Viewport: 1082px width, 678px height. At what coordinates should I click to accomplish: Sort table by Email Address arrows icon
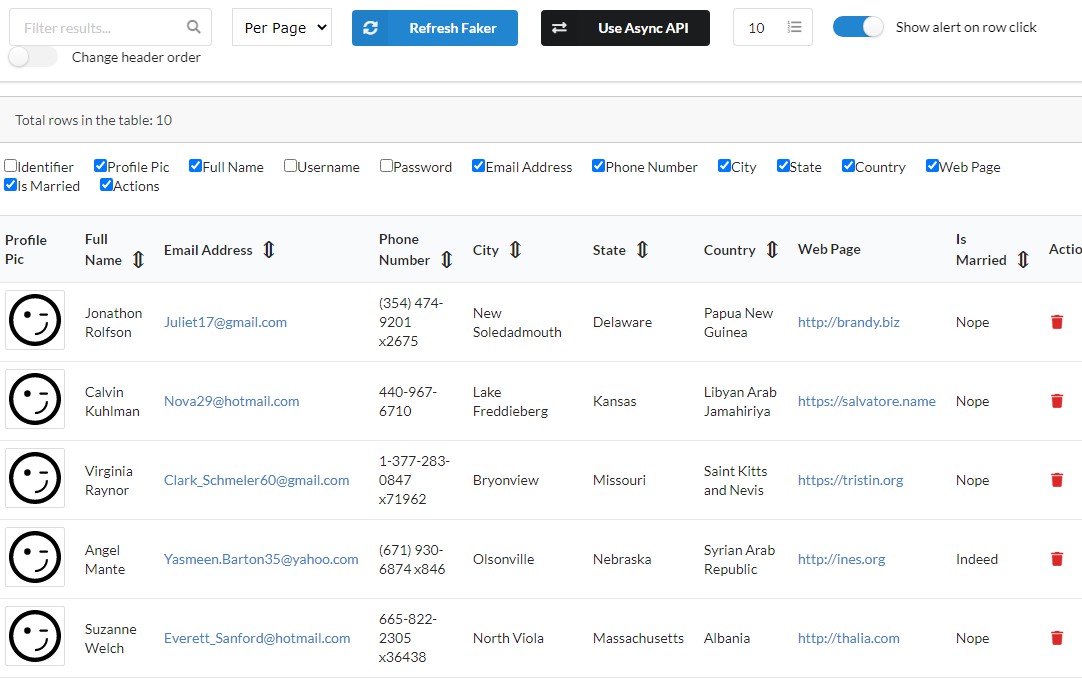pos(268,250)
